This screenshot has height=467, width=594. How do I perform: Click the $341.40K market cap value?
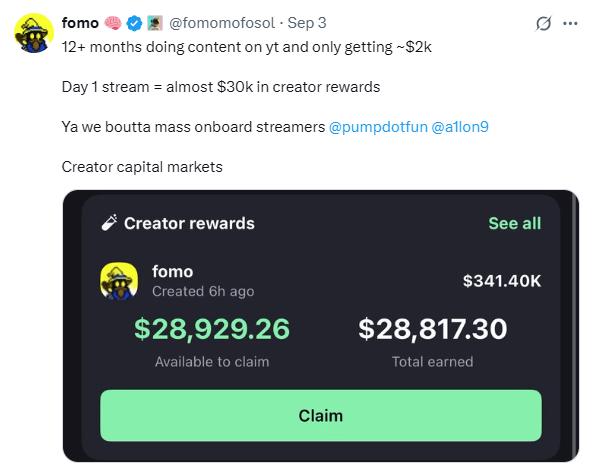click(x=502, y=281)
